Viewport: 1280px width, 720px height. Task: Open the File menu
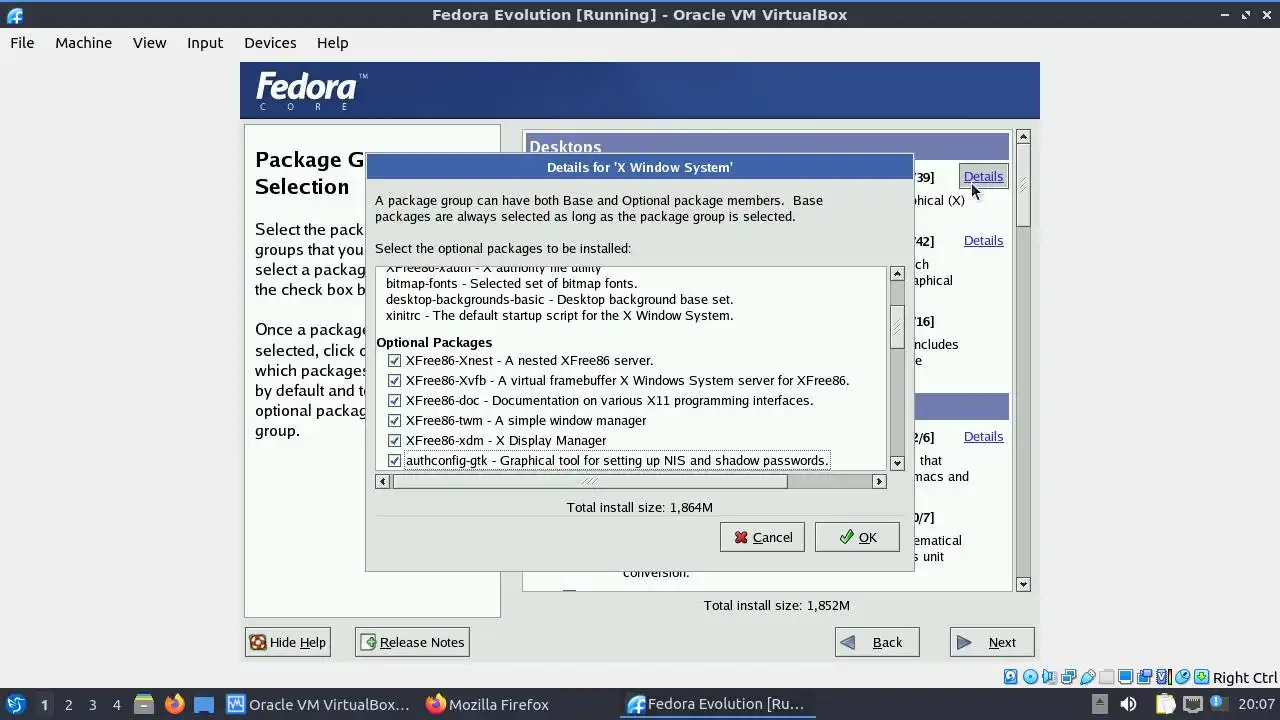click(22, 43)
